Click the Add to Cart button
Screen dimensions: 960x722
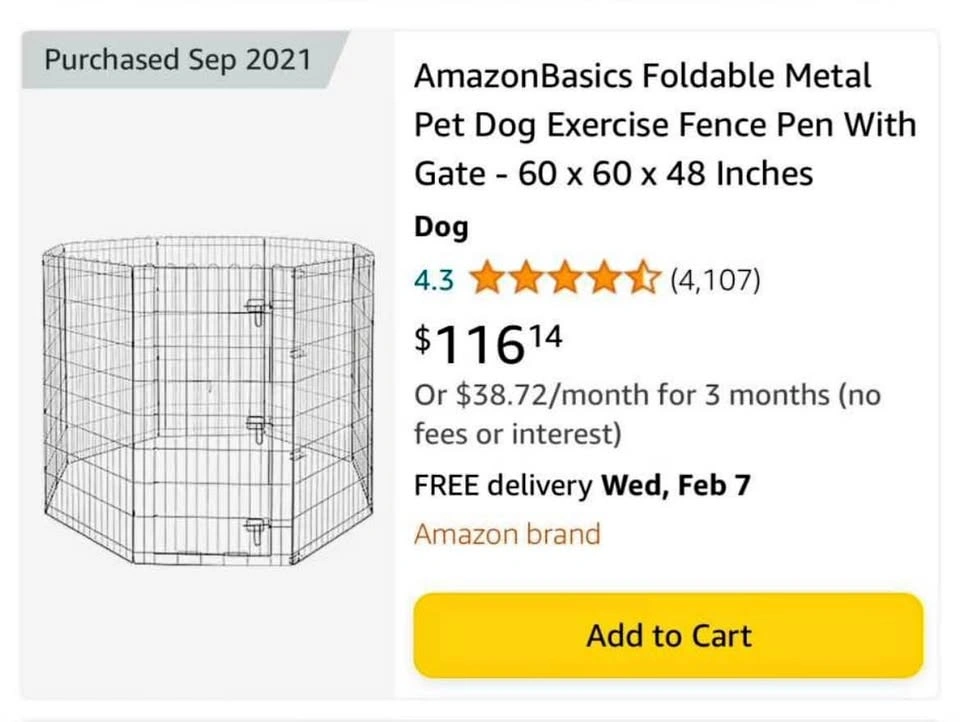(x=668, y=636)
